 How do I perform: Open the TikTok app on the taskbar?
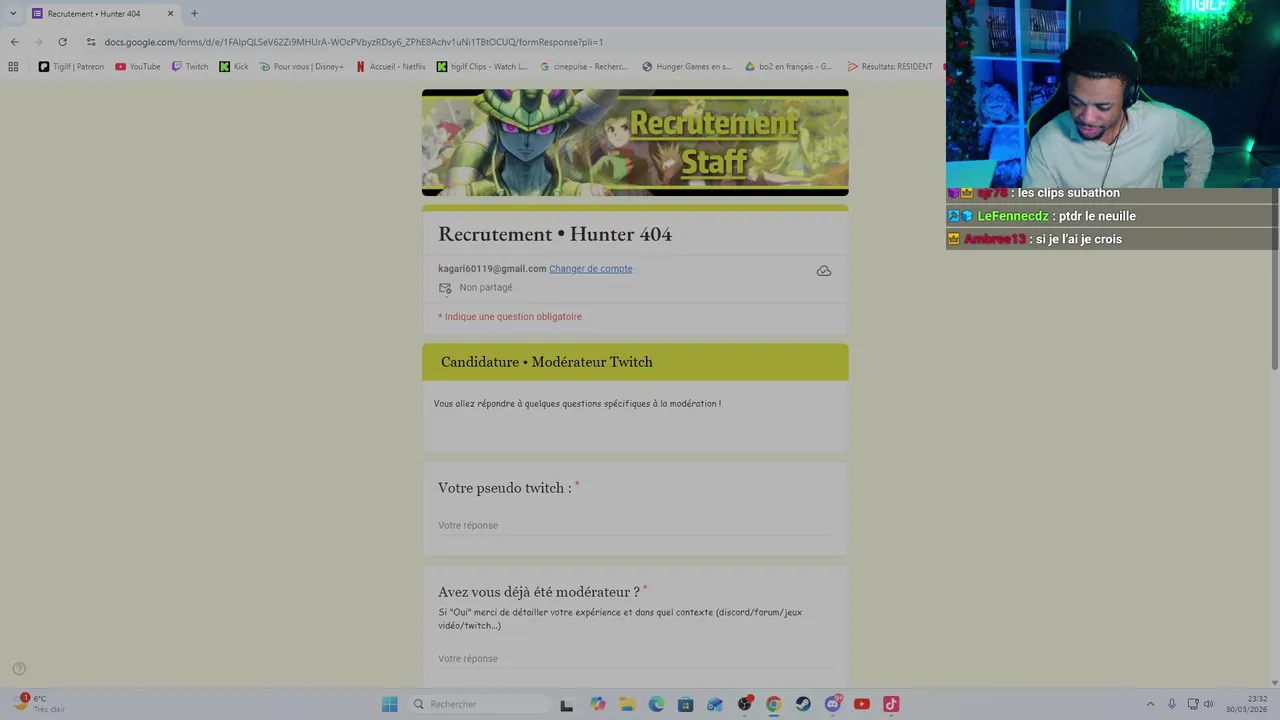pyautogui.click(x=891, y=704)
